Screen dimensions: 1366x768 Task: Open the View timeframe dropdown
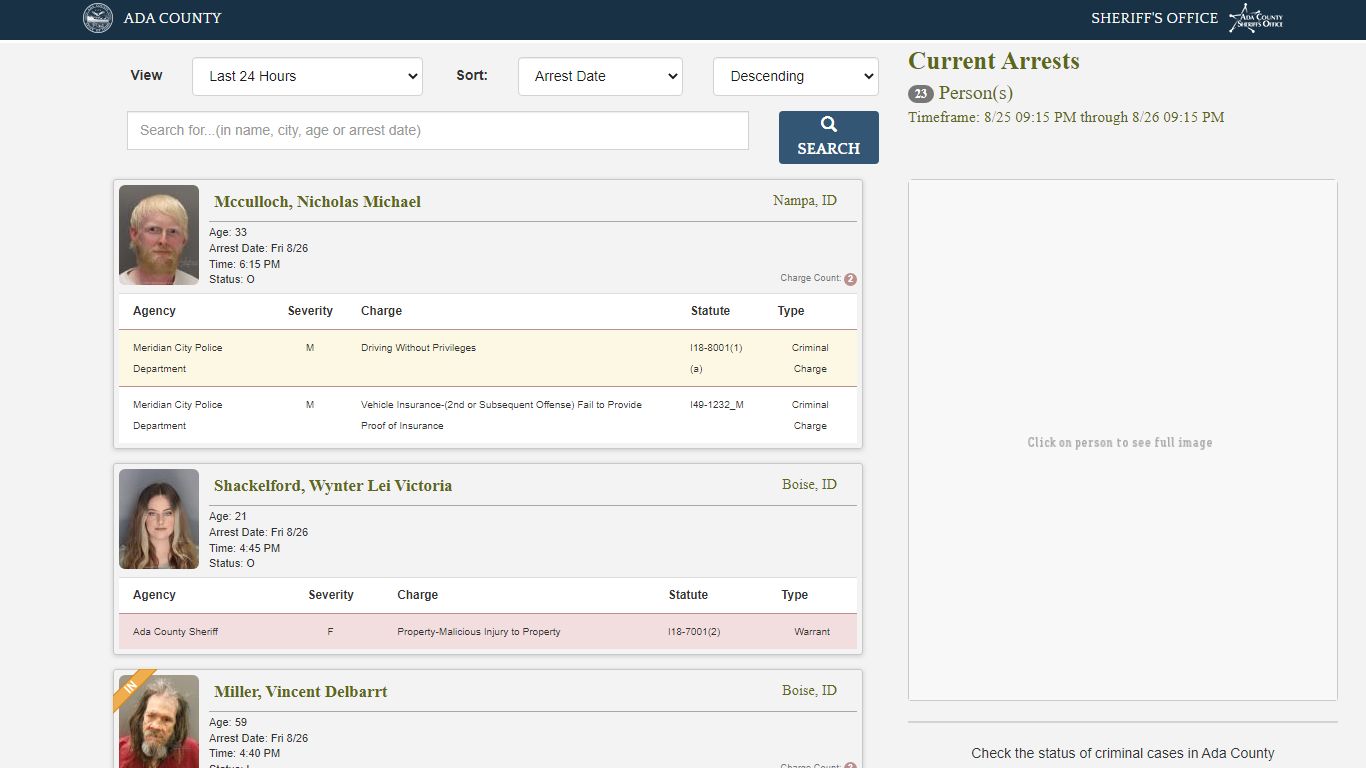point(307,76)
